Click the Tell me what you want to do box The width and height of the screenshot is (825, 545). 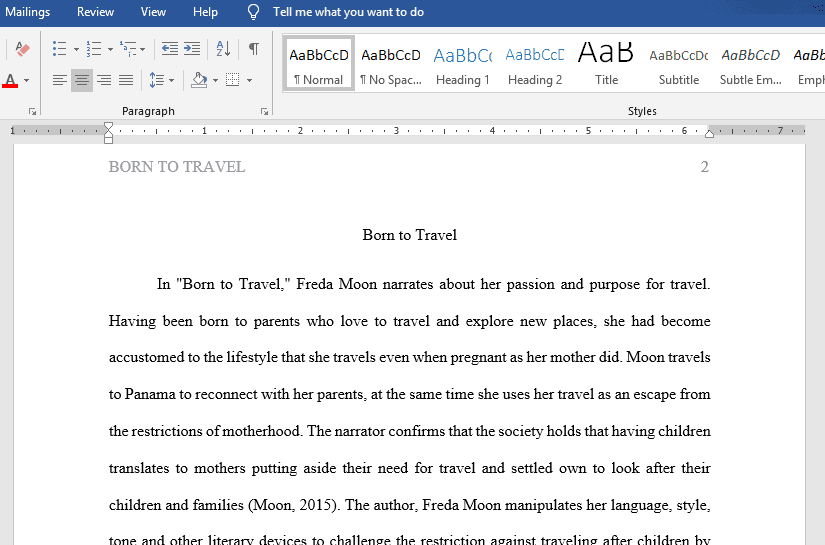348,12
